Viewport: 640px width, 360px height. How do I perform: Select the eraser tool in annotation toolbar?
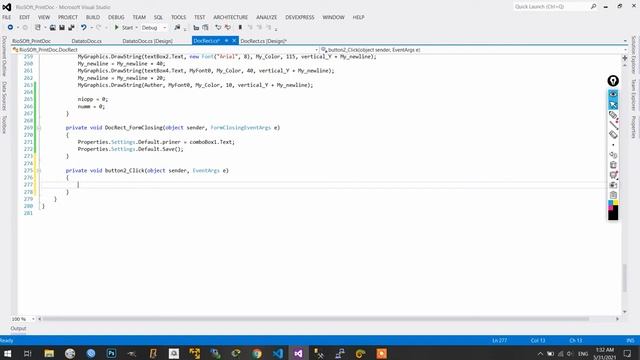[613, 135]
